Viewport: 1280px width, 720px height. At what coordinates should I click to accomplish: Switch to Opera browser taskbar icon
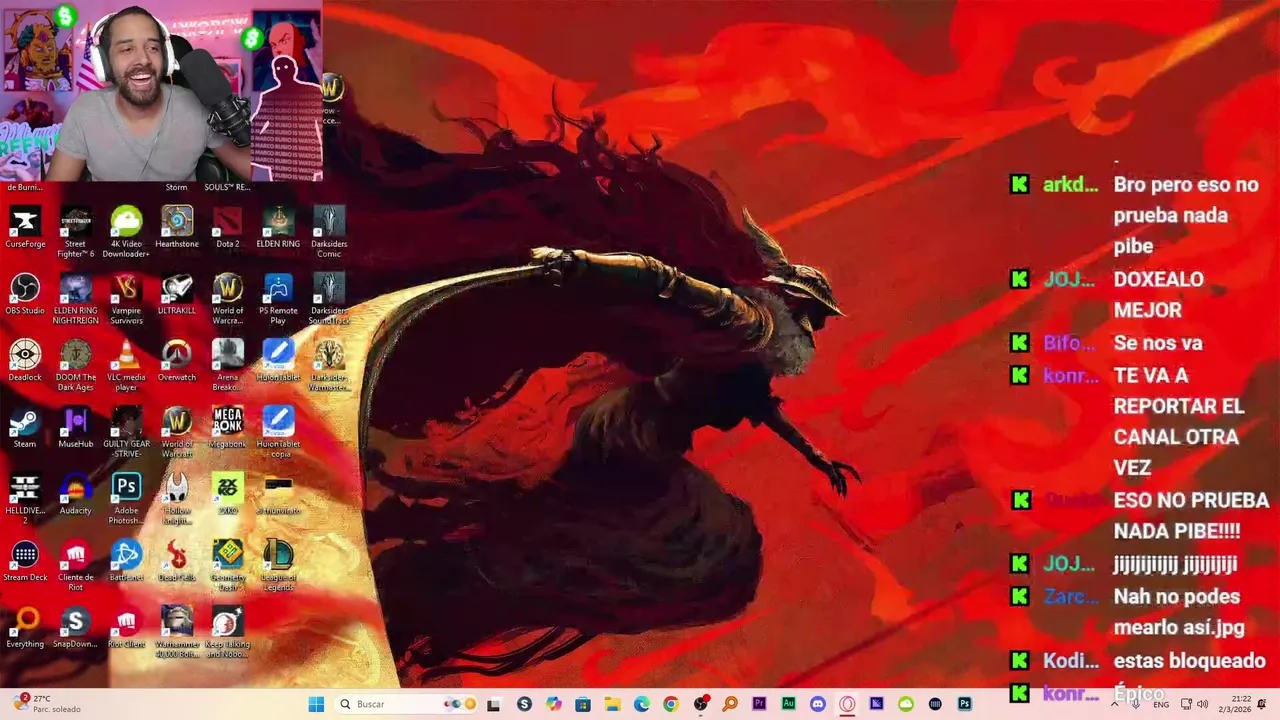pos(847,704)
